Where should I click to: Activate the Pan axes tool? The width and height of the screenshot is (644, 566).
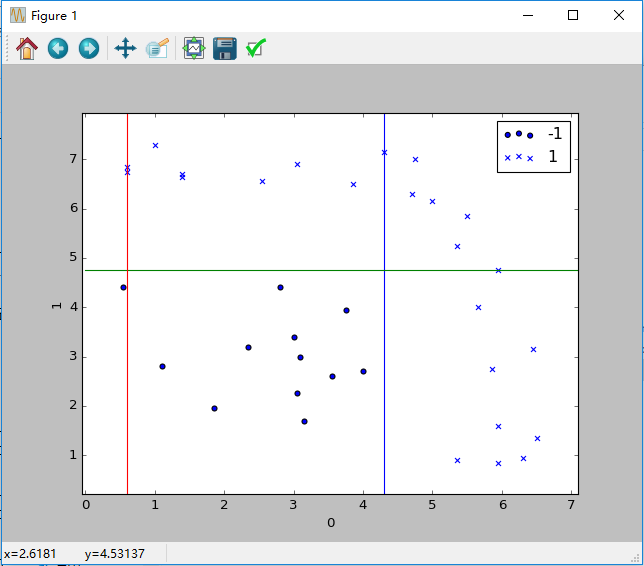(x=125, y=48)
